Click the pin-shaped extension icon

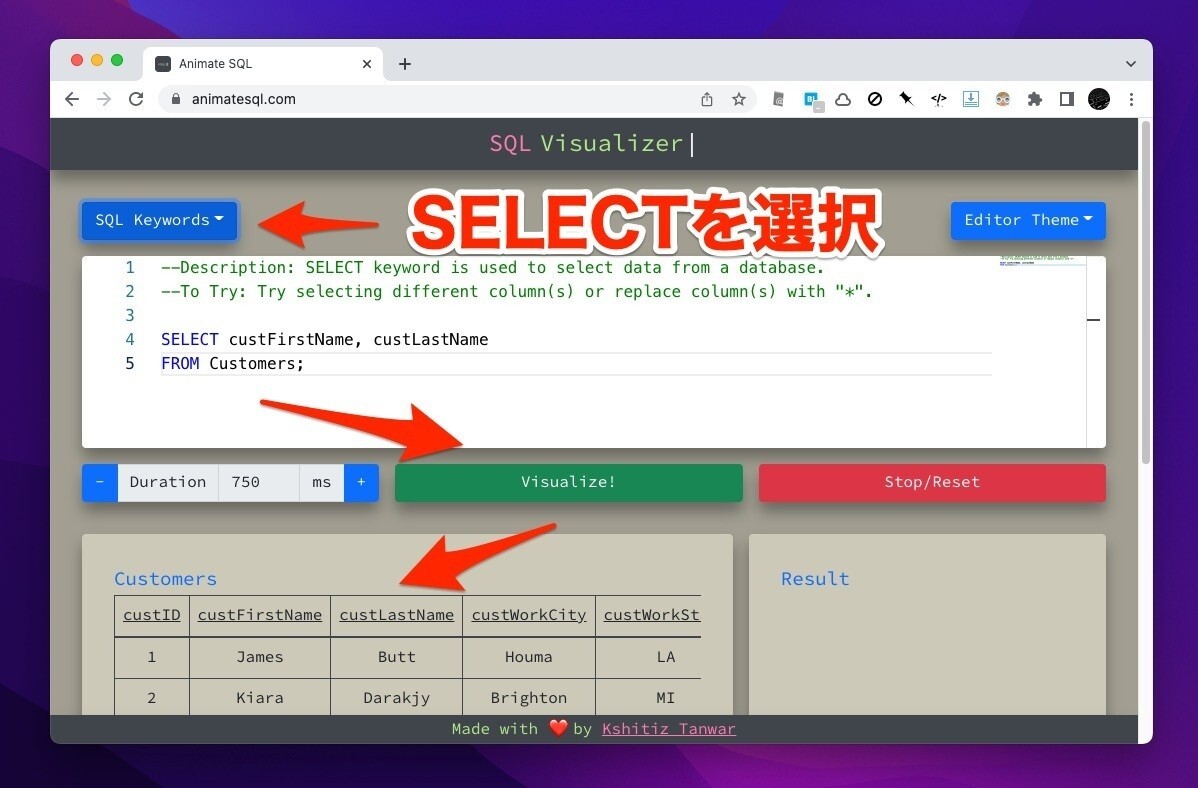(x=907, y=99)
